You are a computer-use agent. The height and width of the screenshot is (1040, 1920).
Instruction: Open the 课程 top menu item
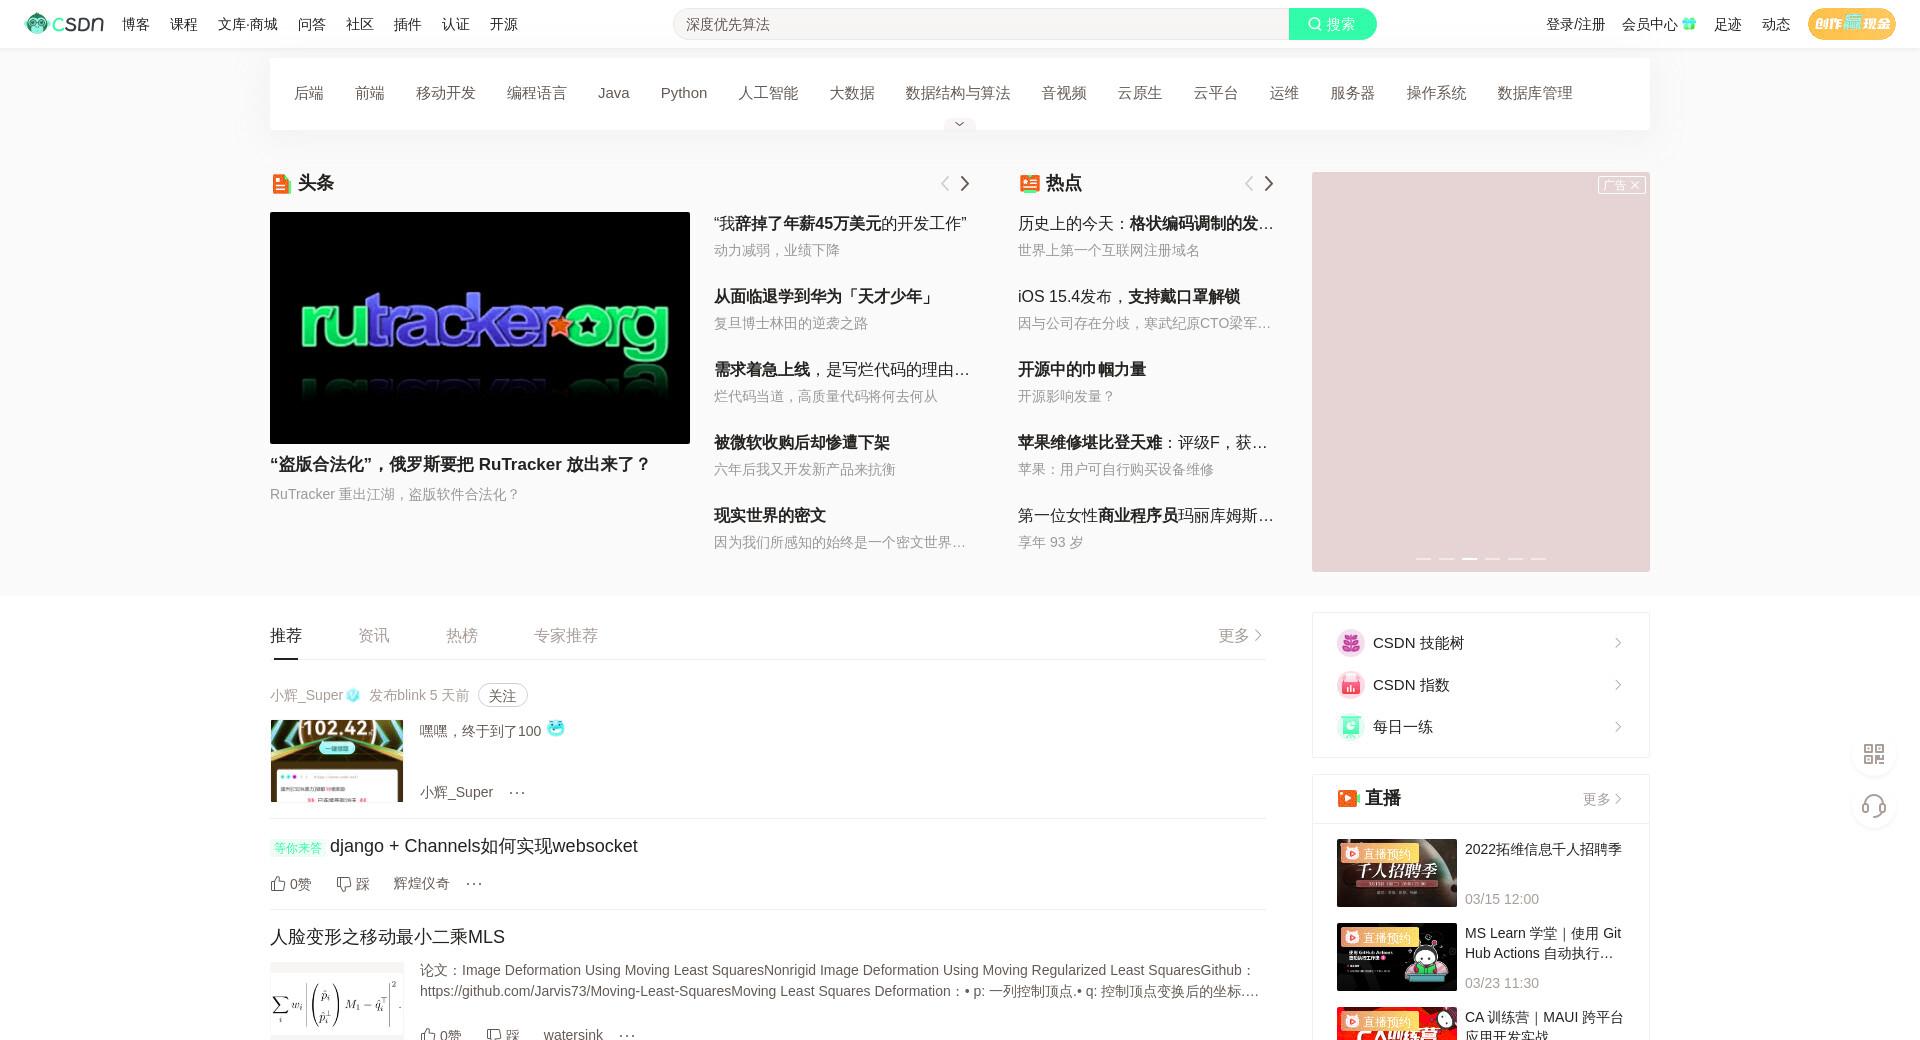point(184,24)
